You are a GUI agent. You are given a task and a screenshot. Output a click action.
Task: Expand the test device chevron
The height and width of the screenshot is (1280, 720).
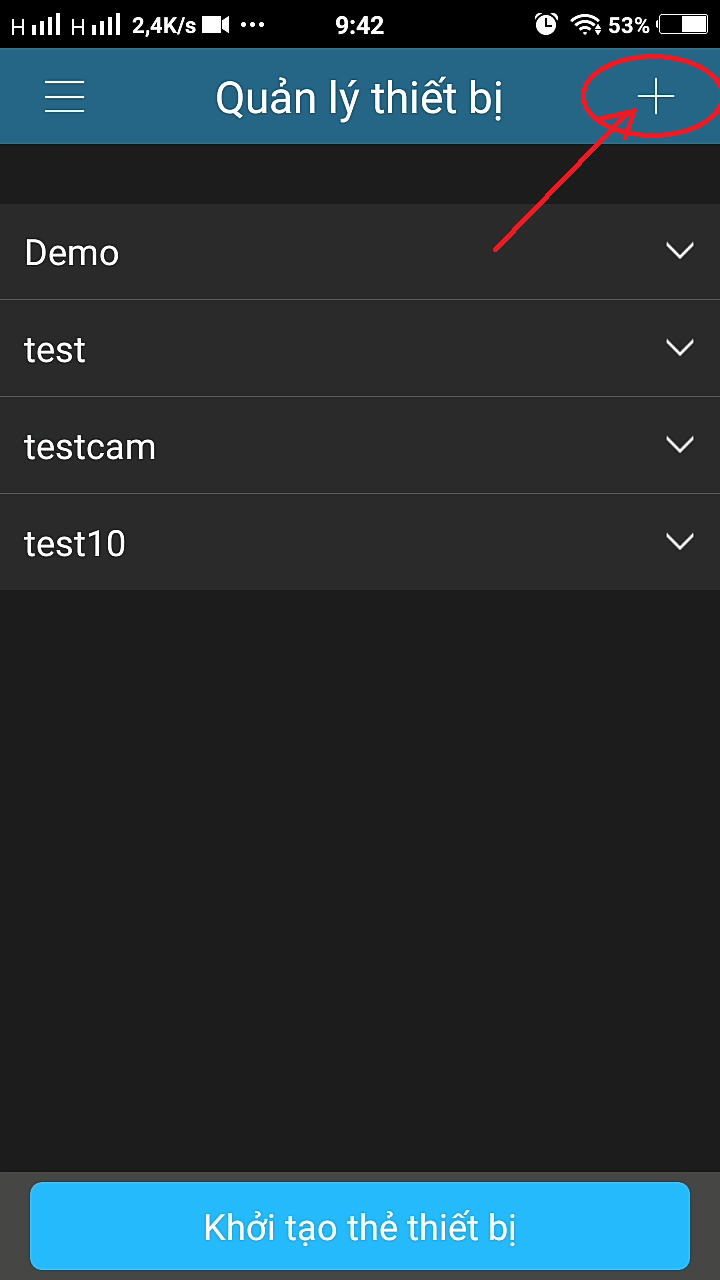tap(679, 348)
